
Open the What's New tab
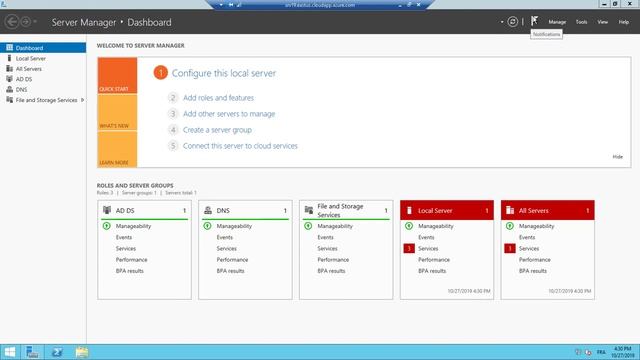pyautogui.click(x=117, y=113)
